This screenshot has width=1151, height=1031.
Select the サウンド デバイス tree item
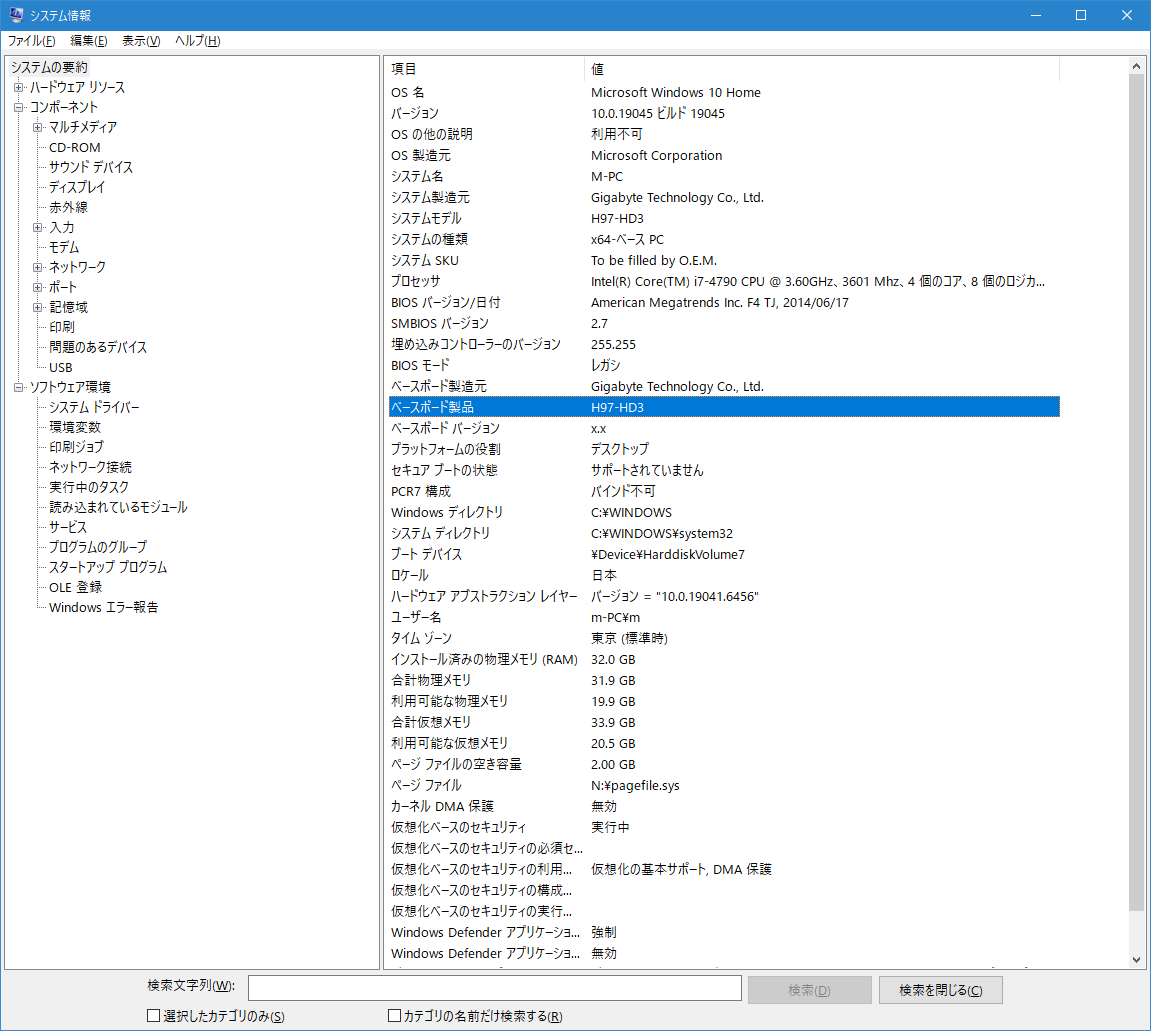91,167
